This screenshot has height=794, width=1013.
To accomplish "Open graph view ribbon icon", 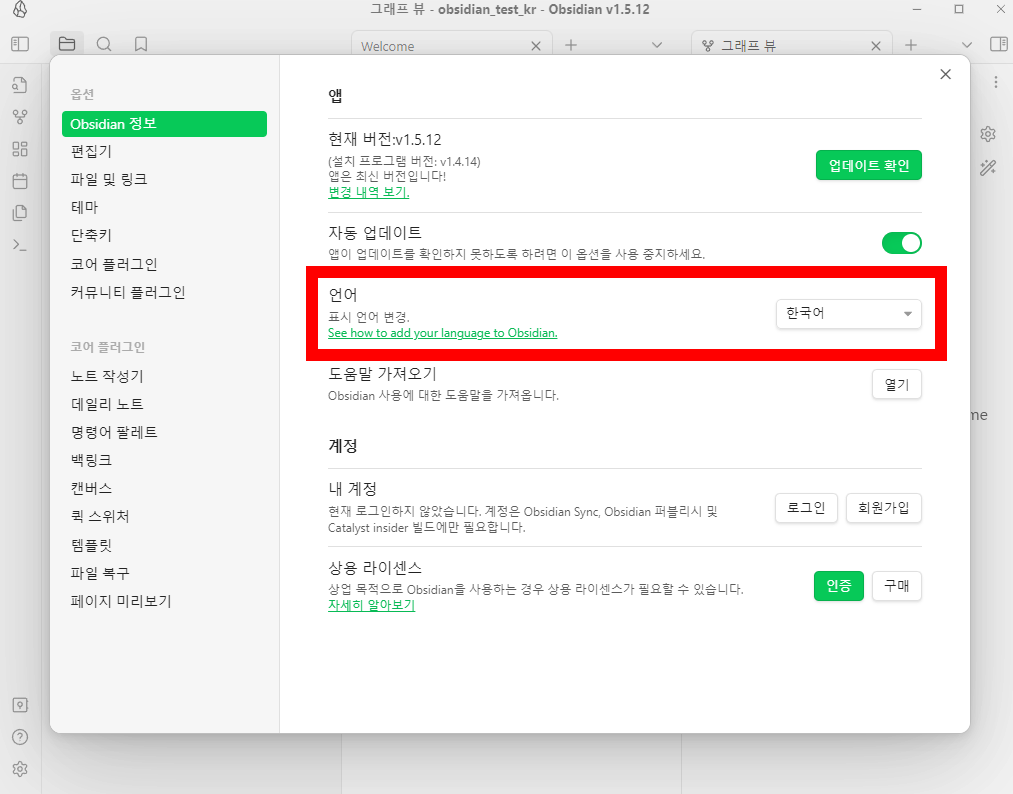I will tap(20, 117).
